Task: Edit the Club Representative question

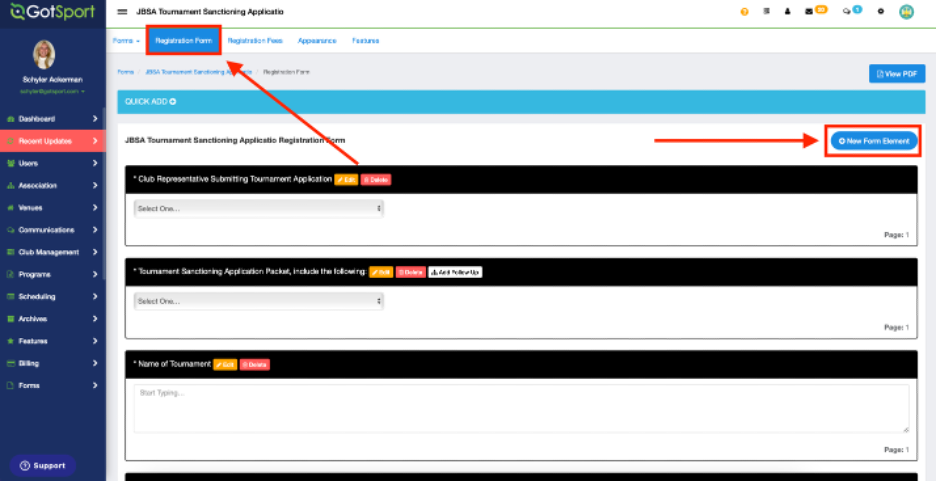Action: [346, 180]
